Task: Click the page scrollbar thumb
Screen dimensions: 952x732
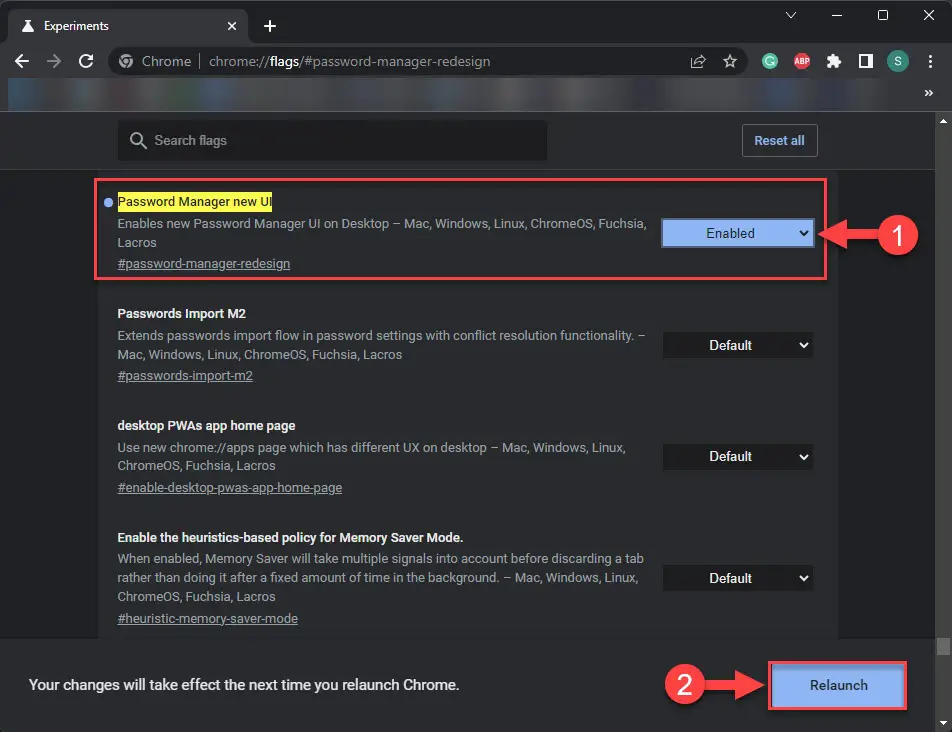Action: click(x=943, y=646)
